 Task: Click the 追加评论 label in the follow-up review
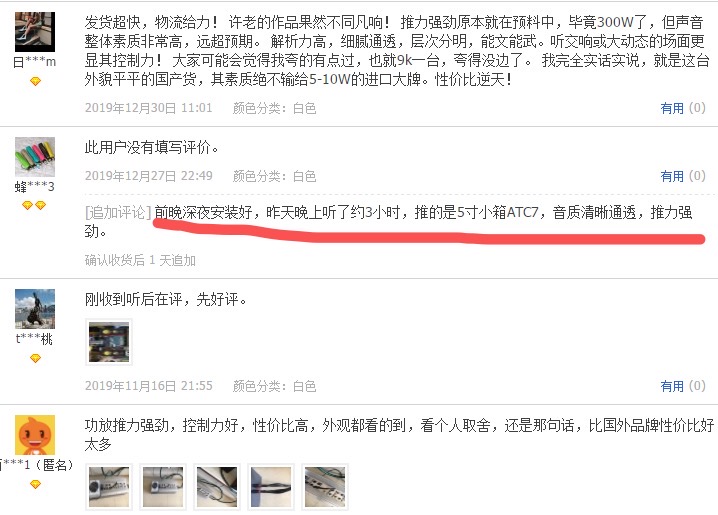point(118,212)
